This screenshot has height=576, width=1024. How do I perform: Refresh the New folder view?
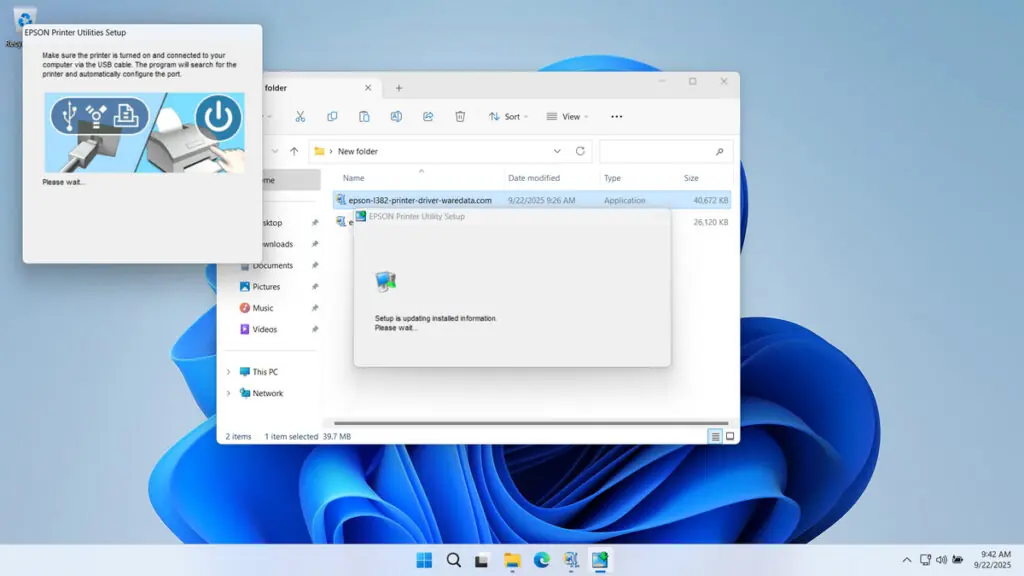(580, 151)
